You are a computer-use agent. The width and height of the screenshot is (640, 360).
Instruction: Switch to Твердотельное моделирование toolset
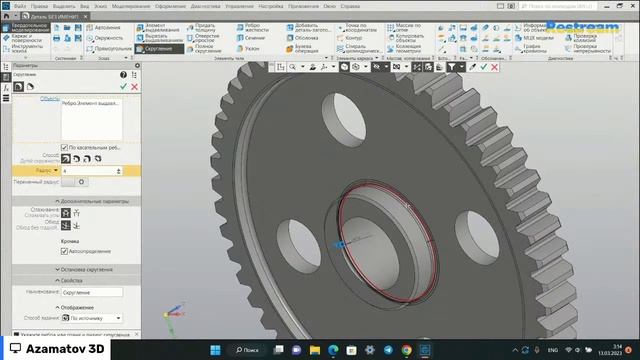tap(26, 28)
